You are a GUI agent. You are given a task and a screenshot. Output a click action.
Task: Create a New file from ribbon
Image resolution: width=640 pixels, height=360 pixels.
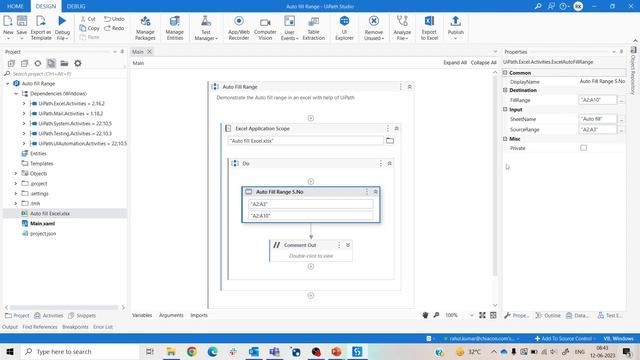click(x=8, y=27)
